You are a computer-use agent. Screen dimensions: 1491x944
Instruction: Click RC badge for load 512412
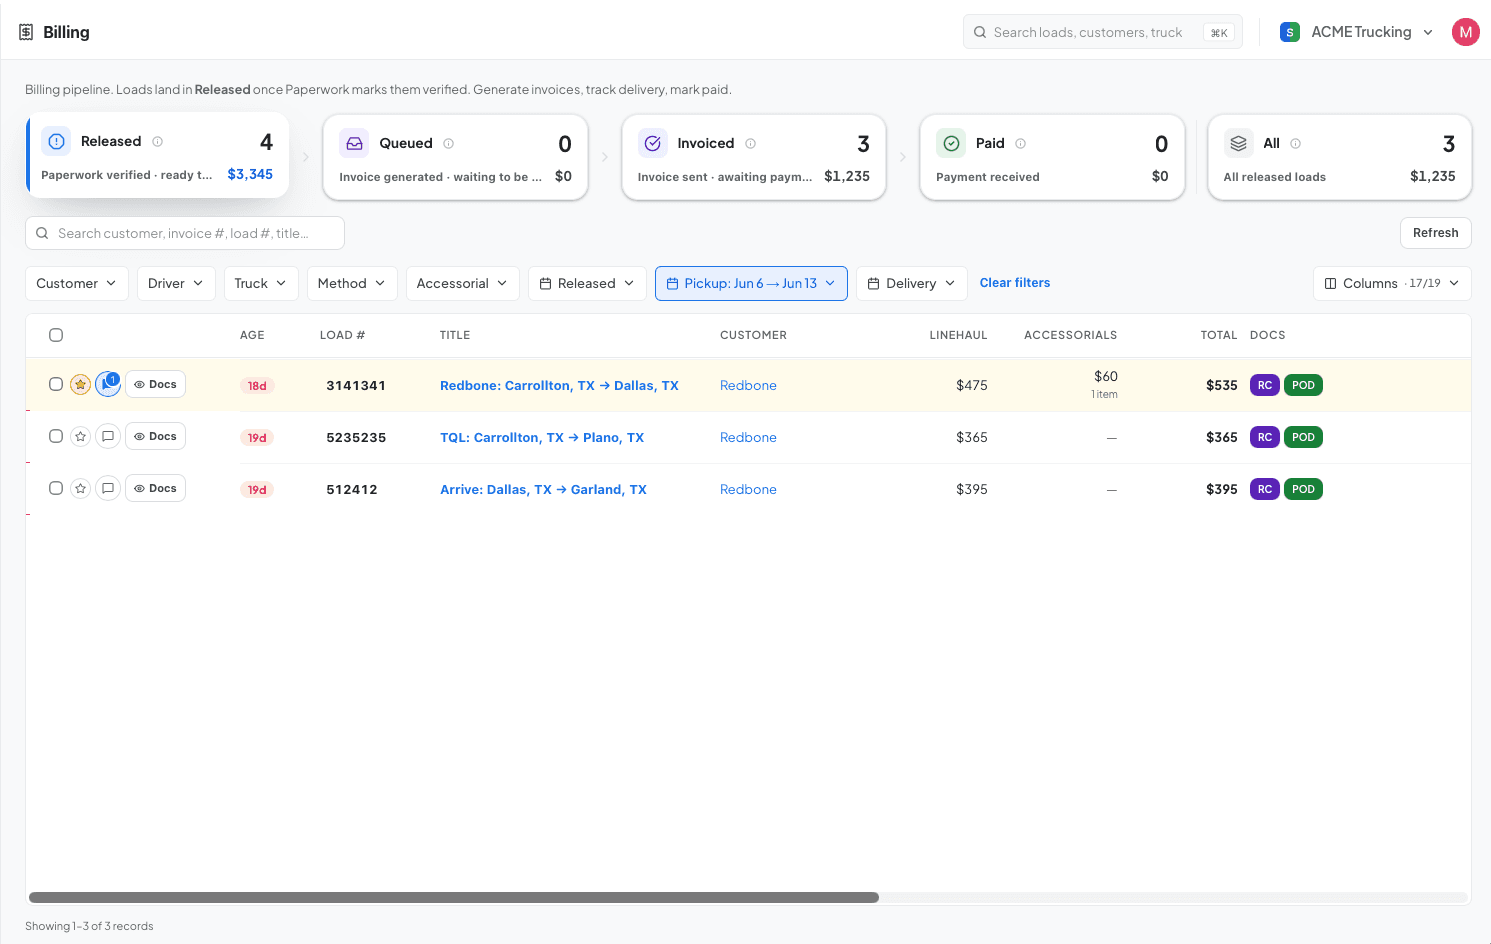1264,489
